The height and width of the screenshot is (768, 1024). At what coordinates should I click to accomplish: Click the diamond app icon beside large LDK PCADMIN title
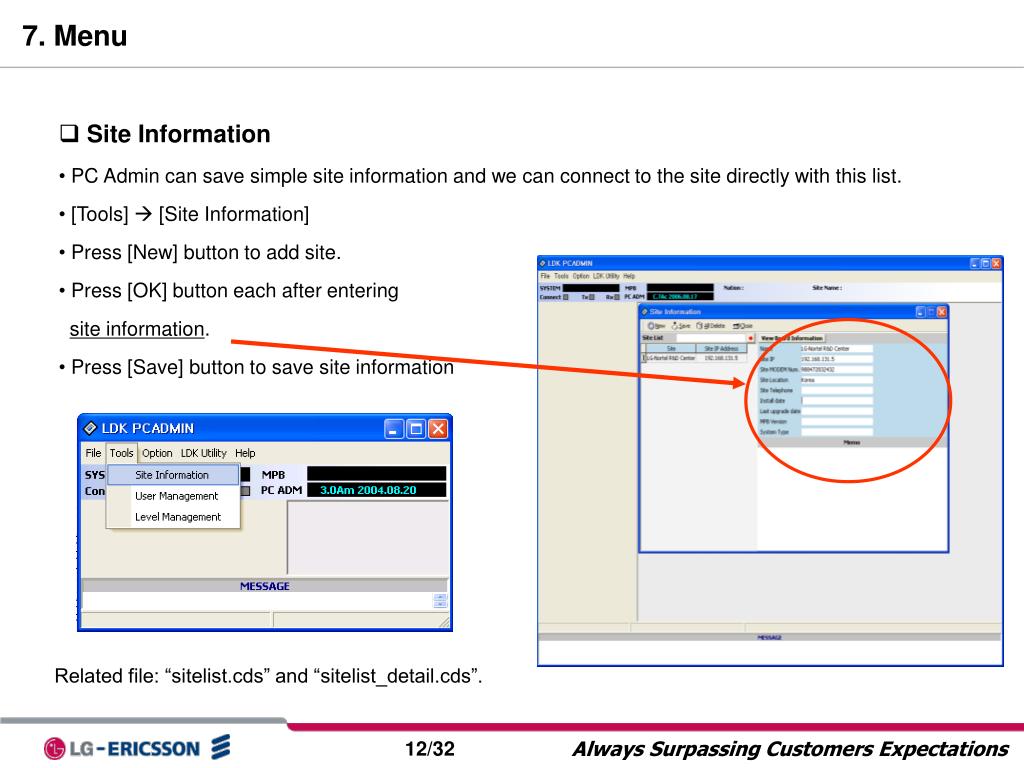[x=90, y=428]
